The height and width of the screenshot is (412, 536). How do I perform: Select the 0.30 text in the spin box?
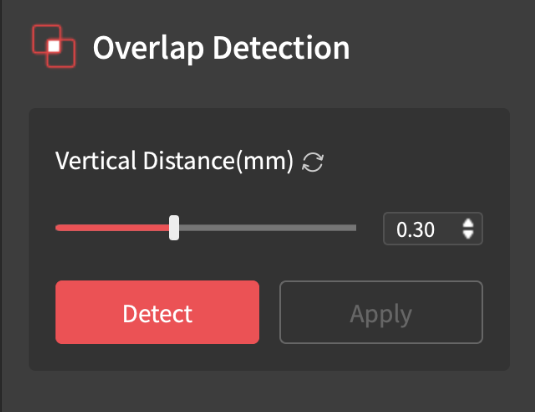[x=415, y=229]
